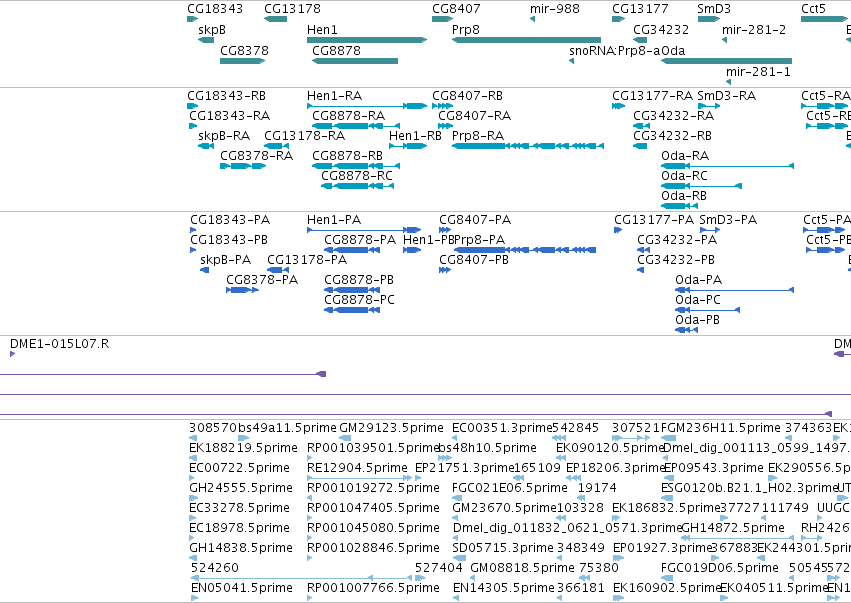Select the CG34232-PB protein arrow
The image size is (851, 603).
(640, 270)
